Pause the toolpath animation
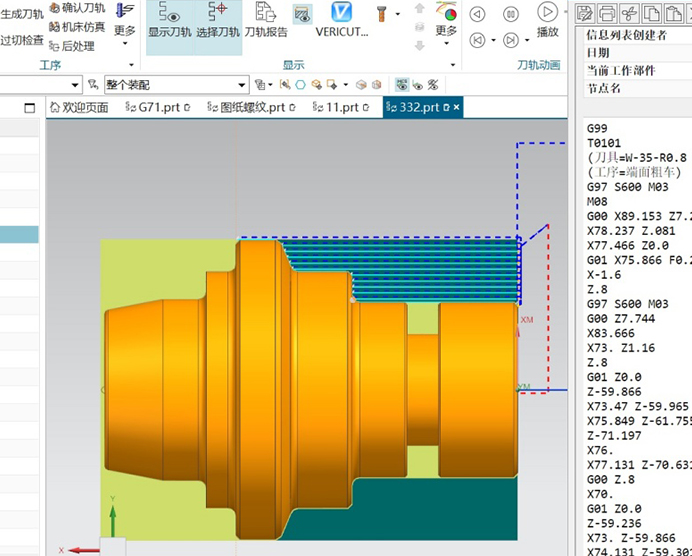This screenshot has width=692, height=556. point(511,14)
